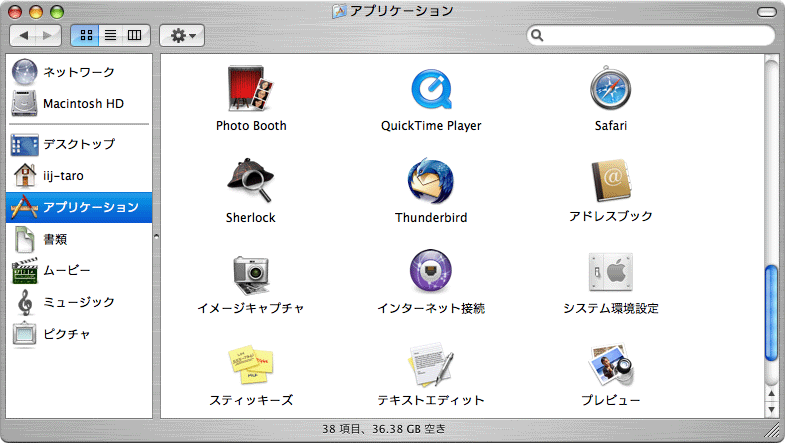Click the magnifier icon in search field
Screen dimensions: 785x443
537,35
